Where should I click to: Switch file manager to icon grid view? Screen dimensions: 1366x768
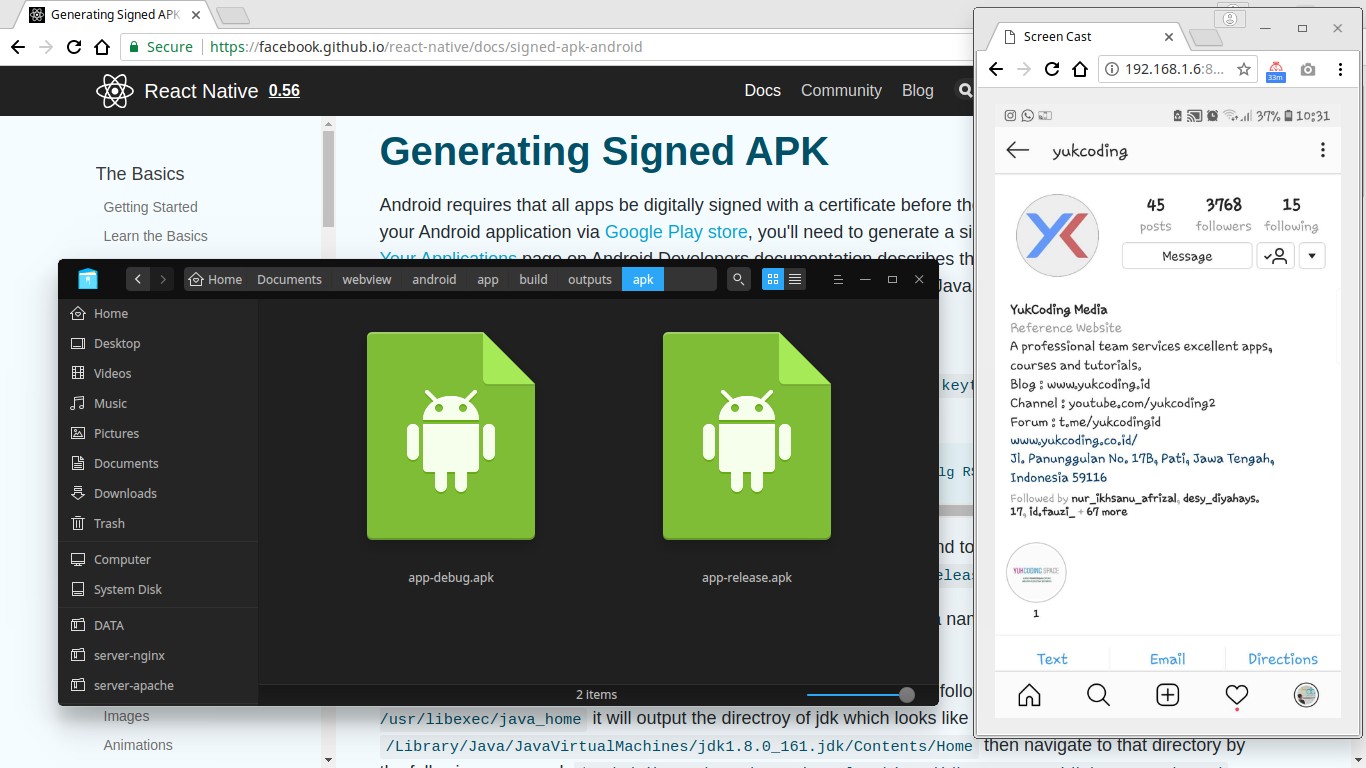pos(773,279)
